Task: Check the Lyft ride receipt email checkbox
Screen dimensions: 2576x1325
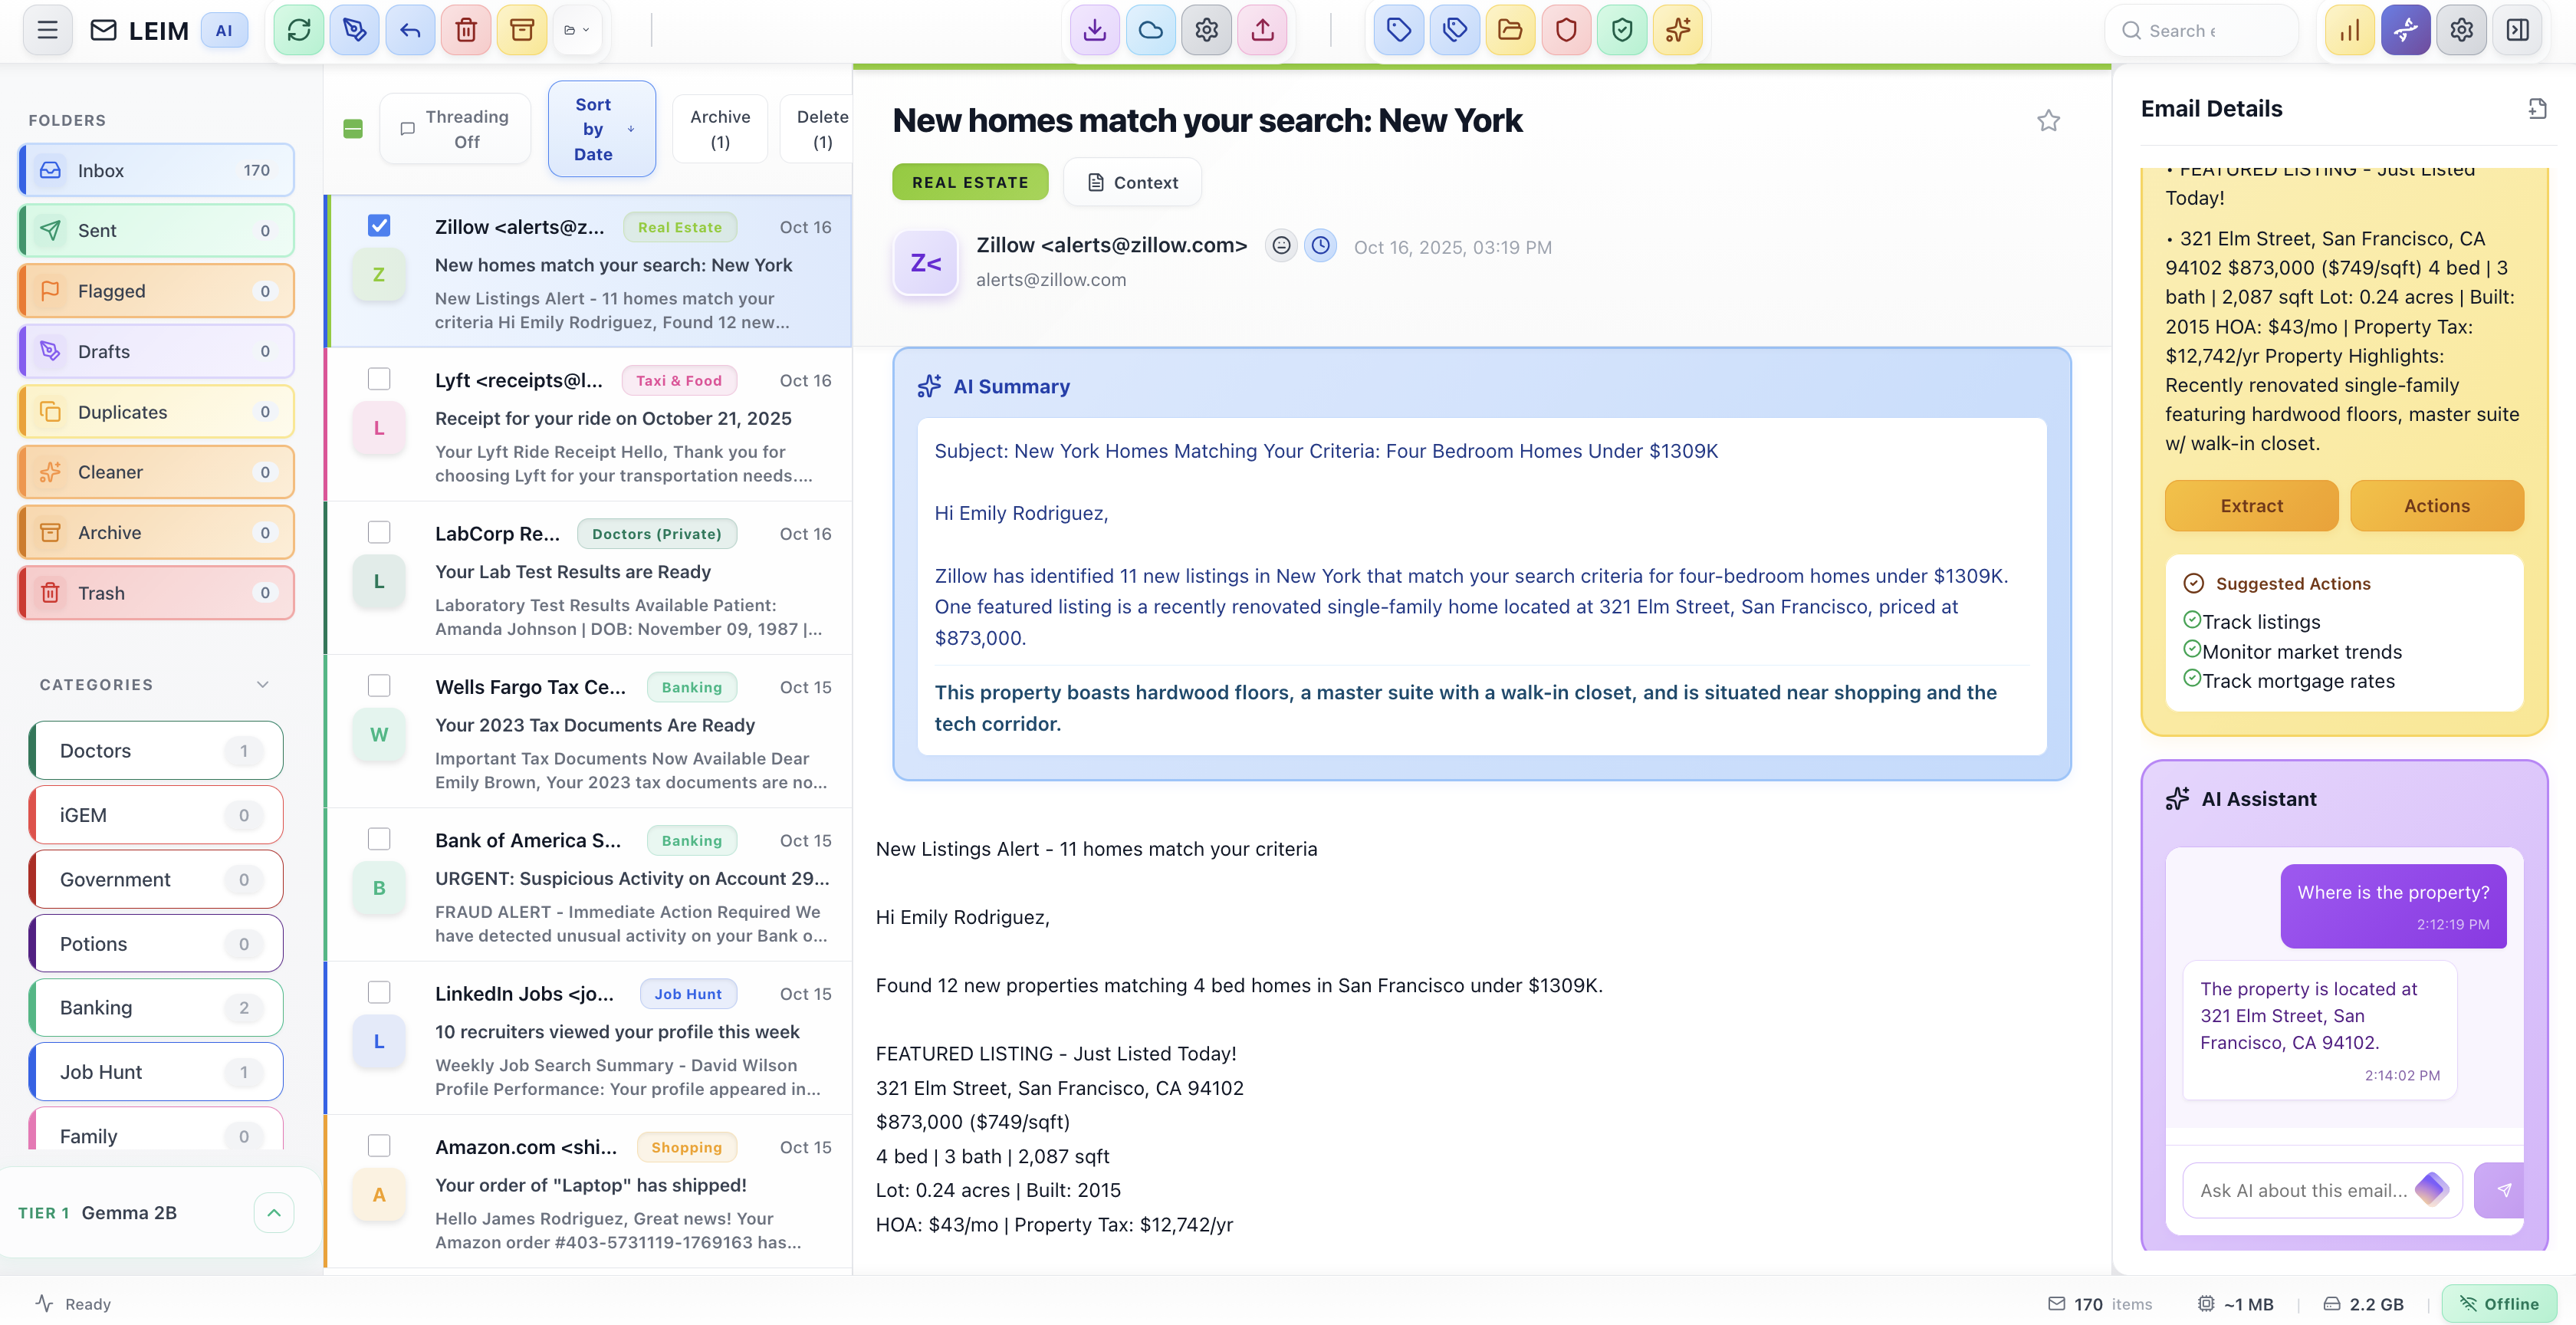Action: tap(379, 379)
